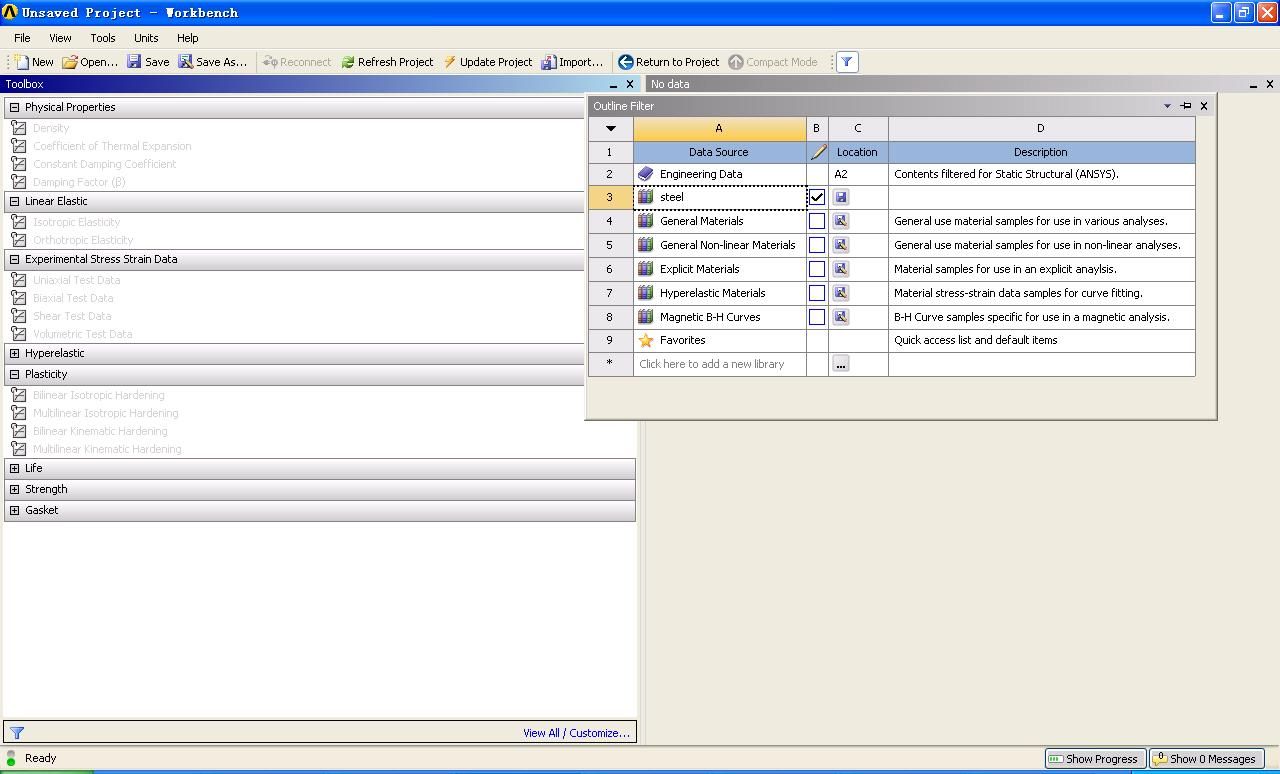Click the Uniaxial Test Data icon
Image resolution: width=1280 pixels, height=774 pixels.
pyautogui.click(x=19, y=280)
